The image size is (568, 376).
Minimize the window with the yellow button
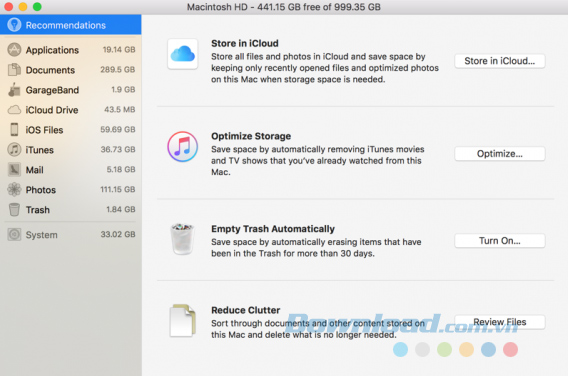tap(23, 7)
